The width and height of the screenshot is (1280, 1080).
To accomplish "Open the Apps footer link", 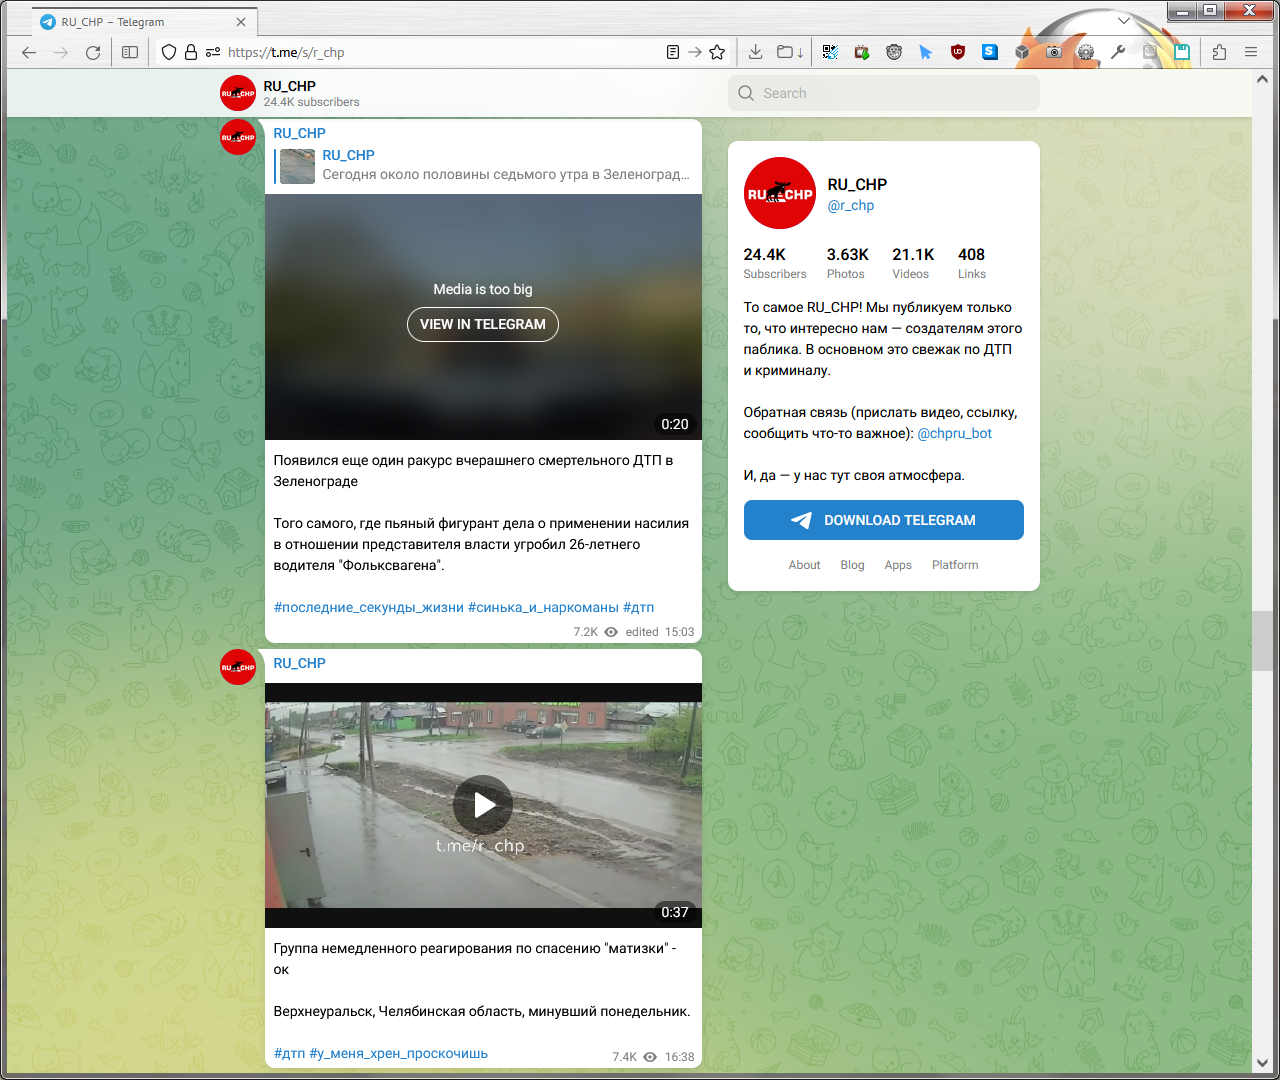I will 898,565.
